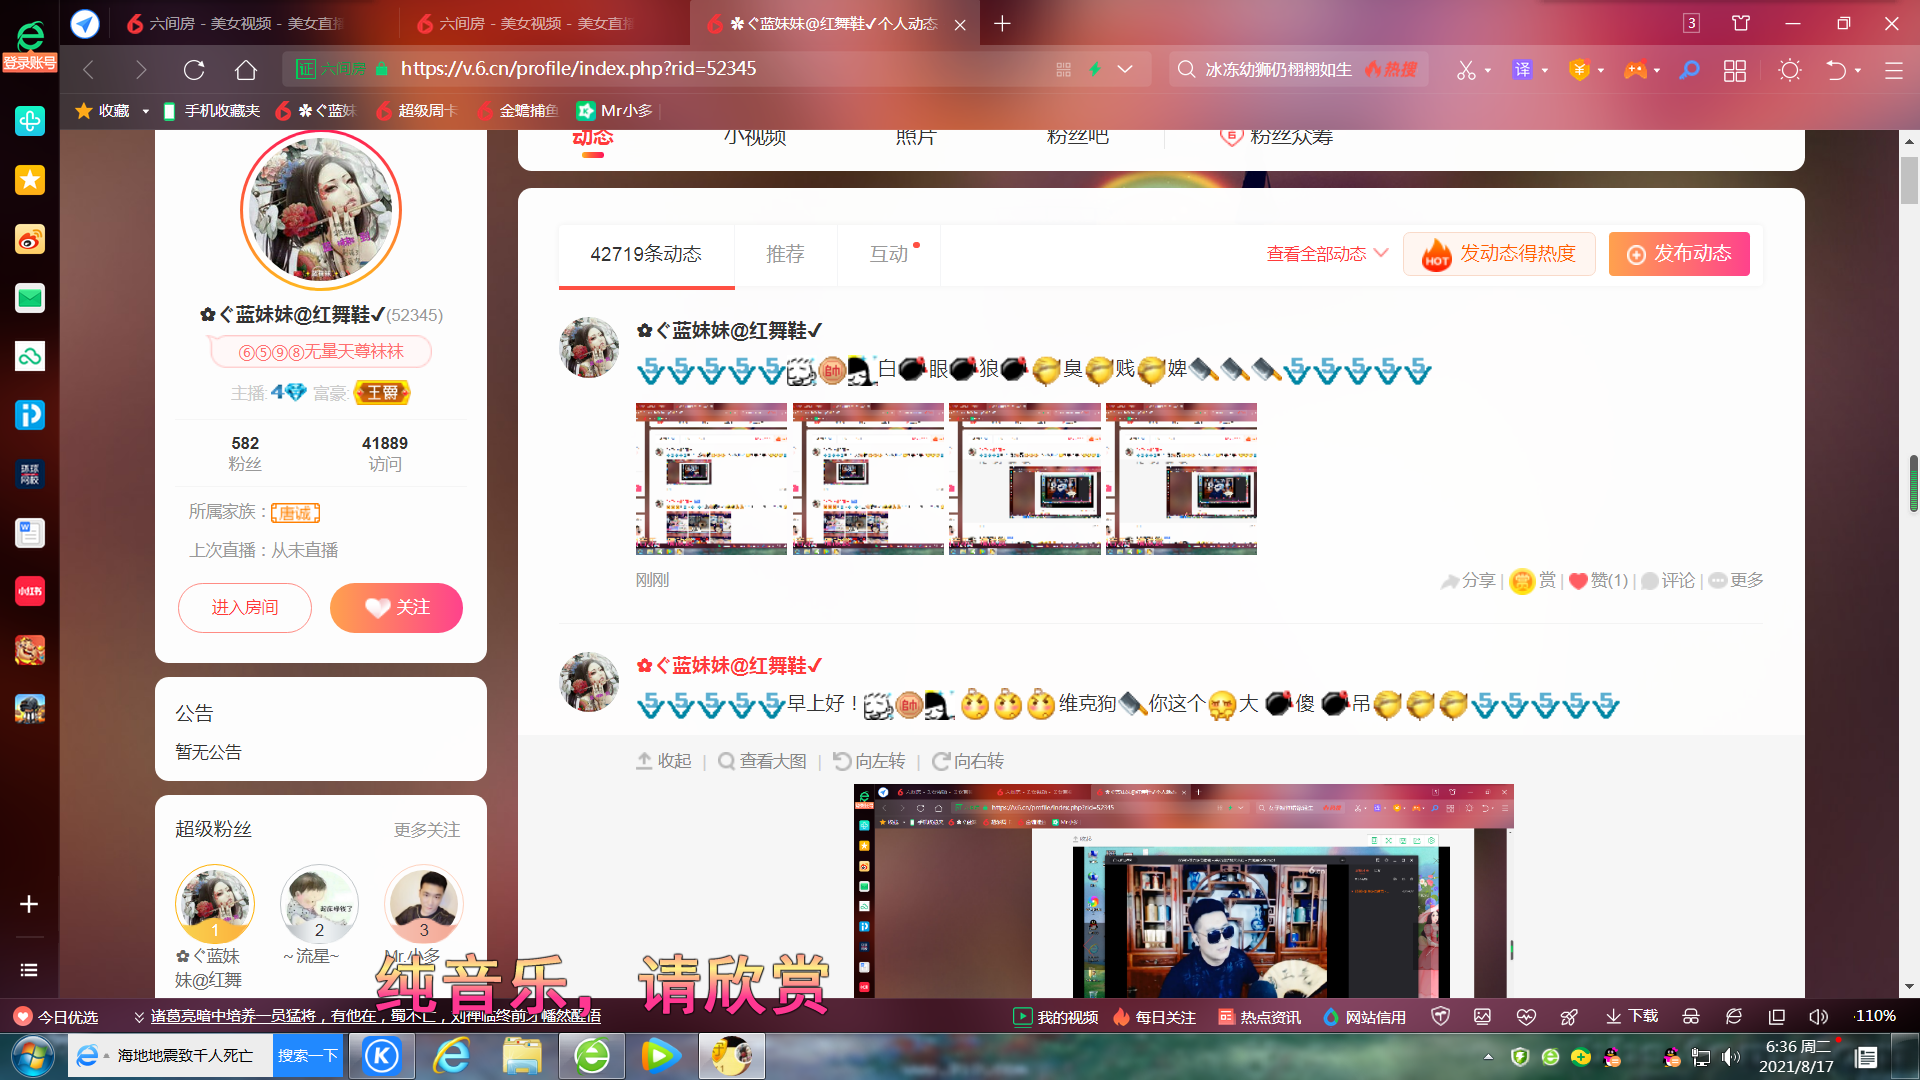The width and height of the screenshot is (1920, 1080).
Task: Toggle the volume icon in the status bar
Action: pos(1818,1016)
